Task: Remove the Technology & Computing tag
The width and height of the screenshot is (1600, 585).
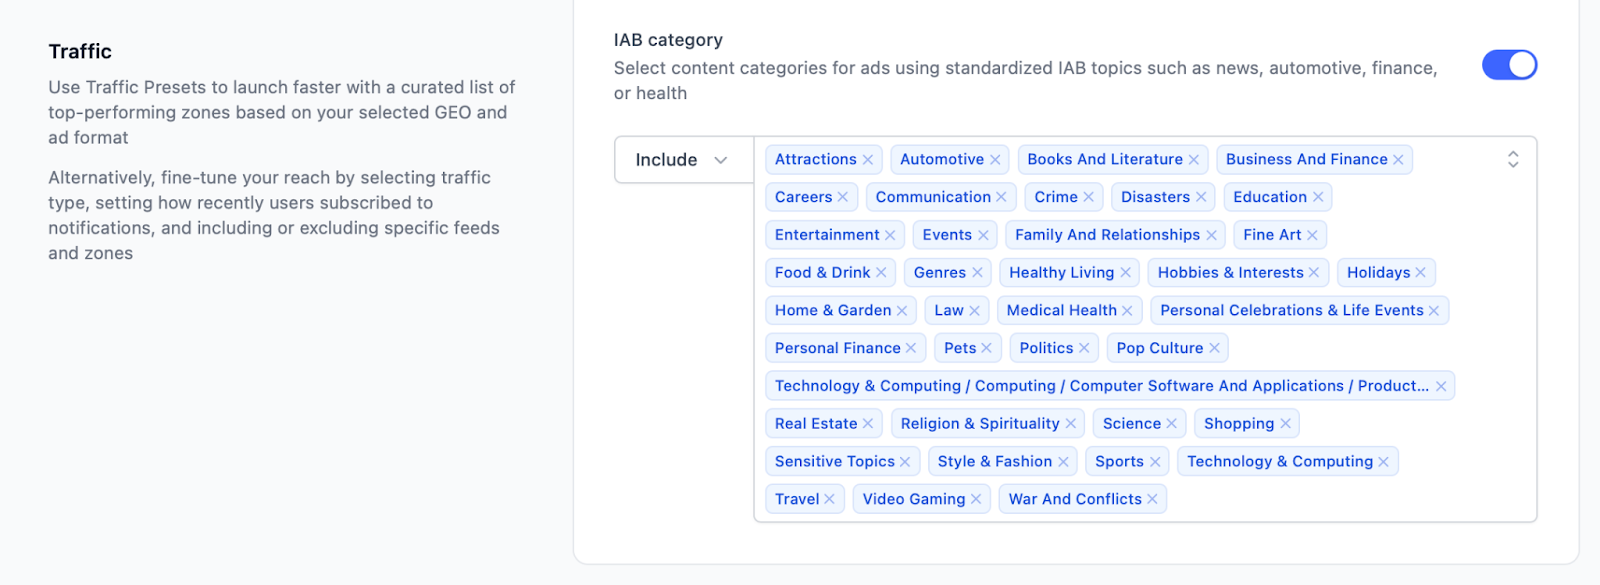Action: [1384, 462]
